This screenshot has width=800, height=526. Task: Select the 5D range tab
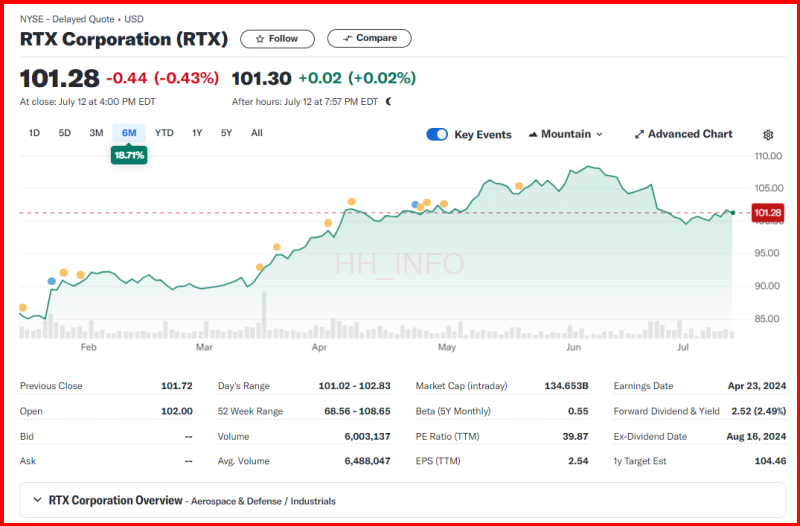(x=64, y=133)
